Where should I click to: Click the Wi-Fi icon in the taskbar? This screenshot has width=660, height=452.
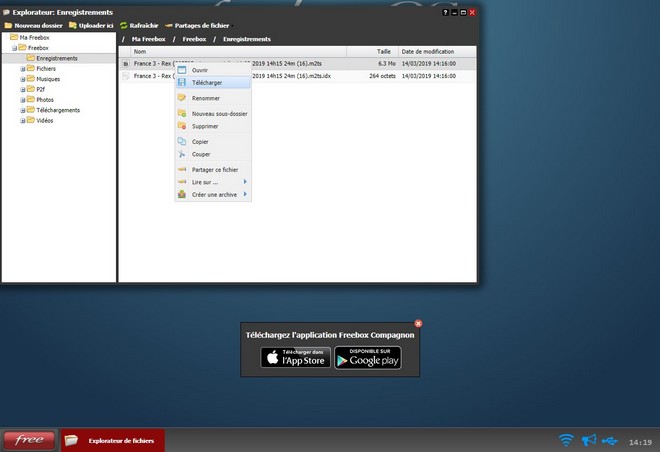pos(567,440)
